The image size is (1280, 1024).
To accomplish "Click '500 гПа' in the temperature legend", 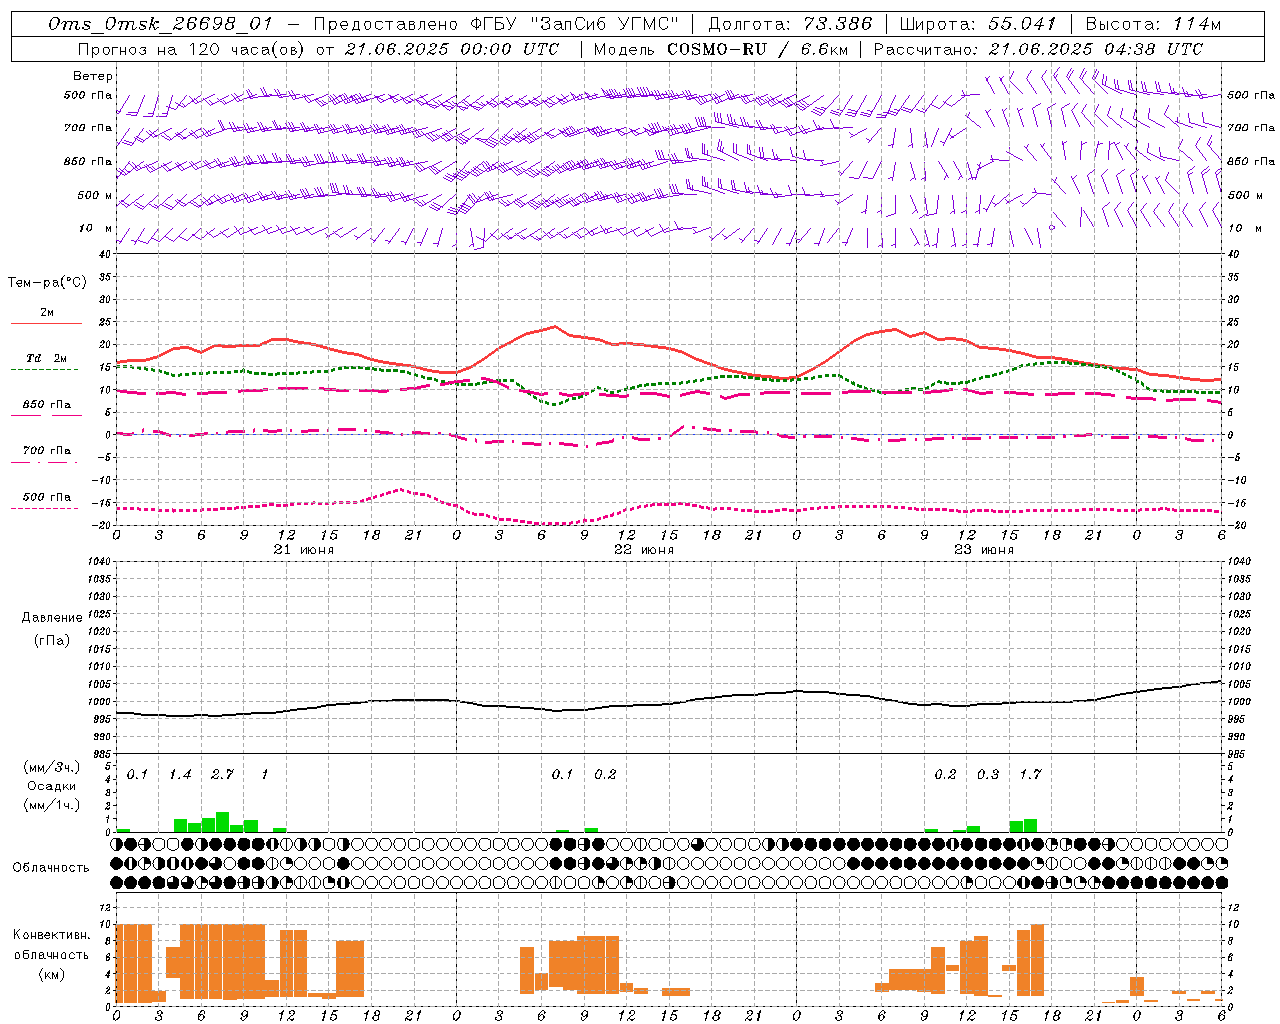I will 47,497.
